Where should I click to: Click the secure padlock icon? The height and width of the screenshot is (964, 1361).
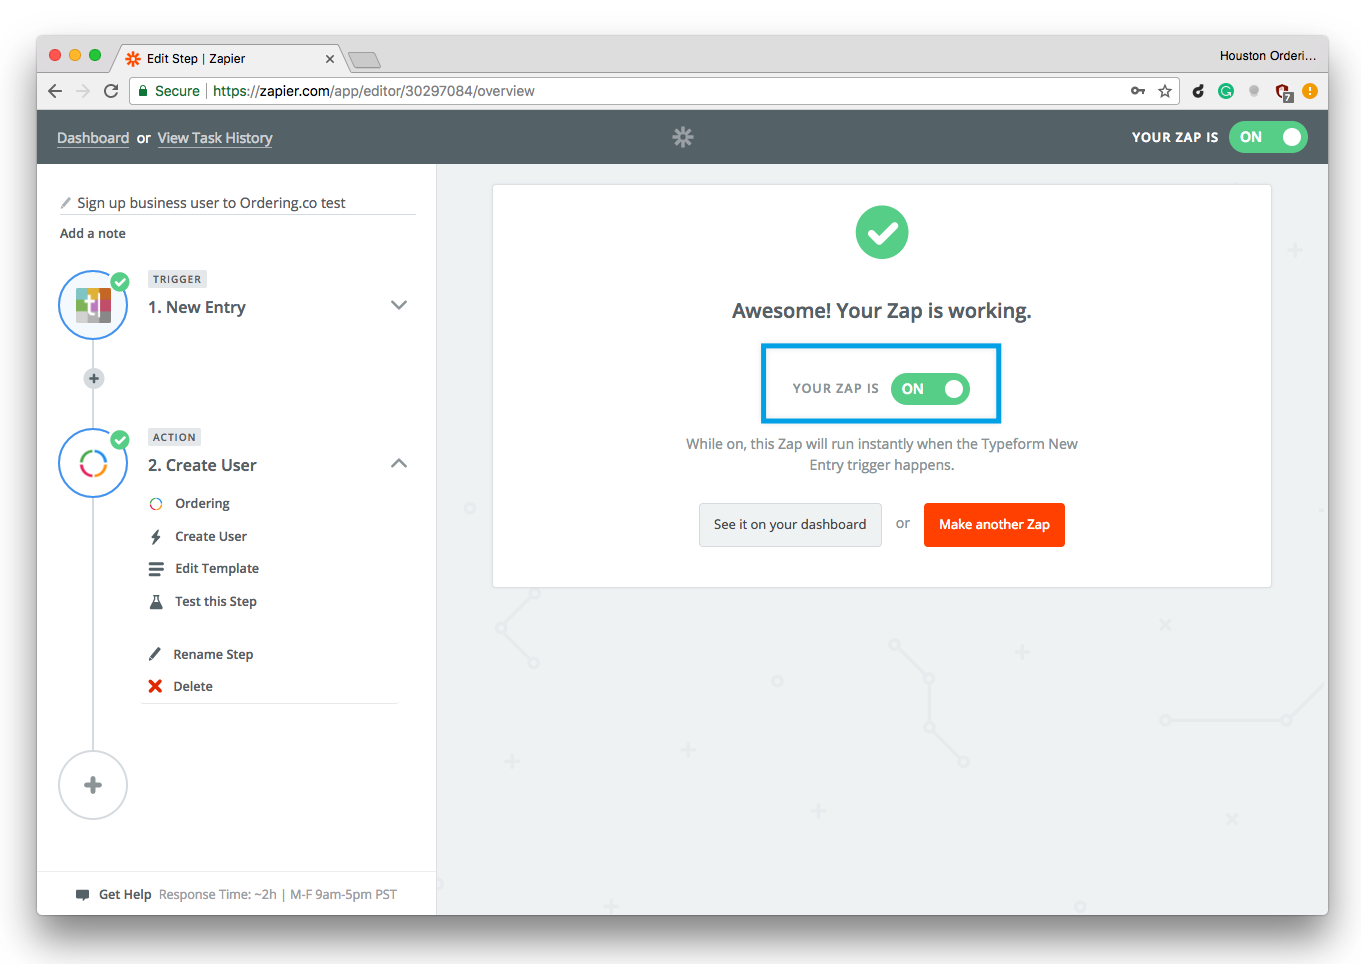tap(143, 91)
